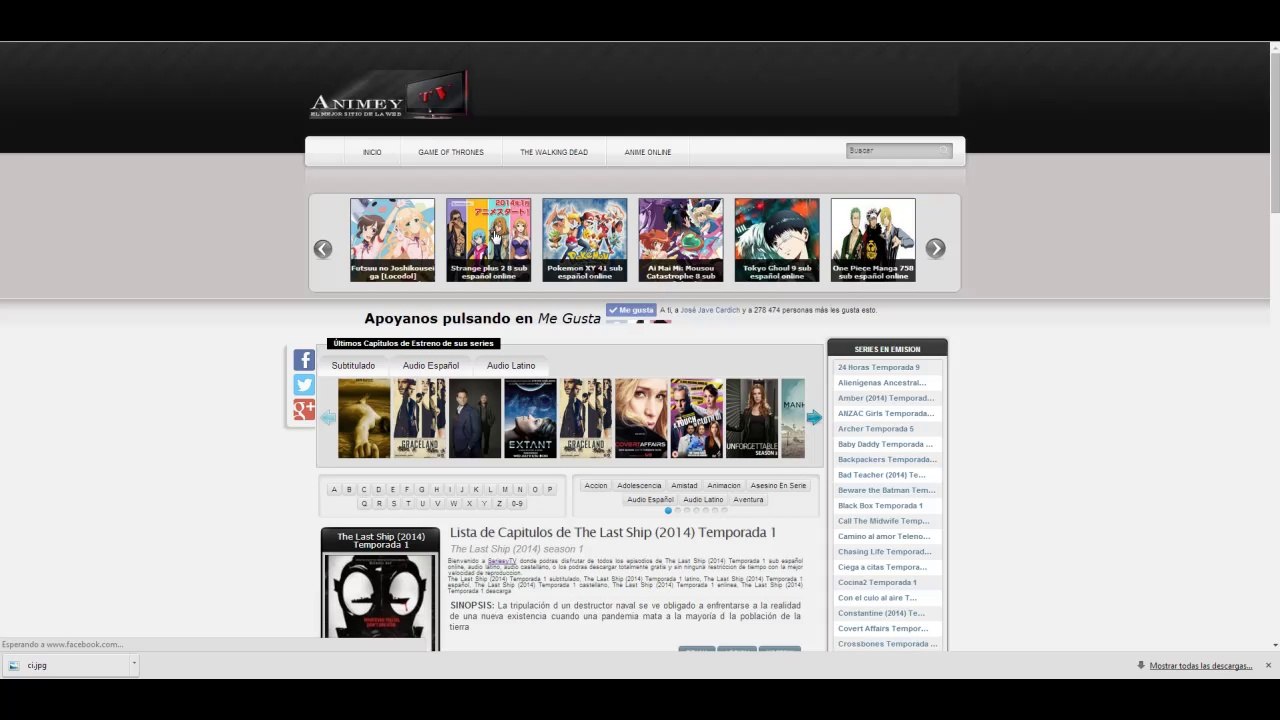Select the Asesino En Serie genre tag
This screenshot has width=1280, height=720.
click(778, 486)
